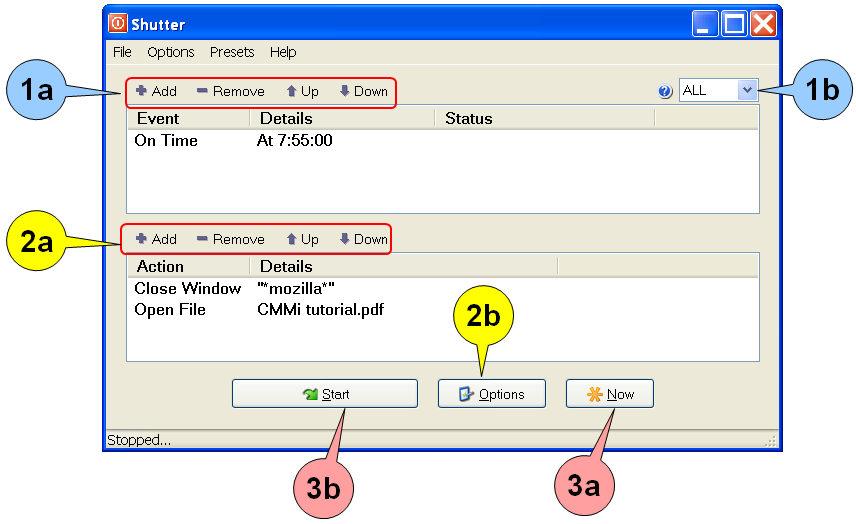
Task: Maximize the Shutter window
Action: pos(734,23)
